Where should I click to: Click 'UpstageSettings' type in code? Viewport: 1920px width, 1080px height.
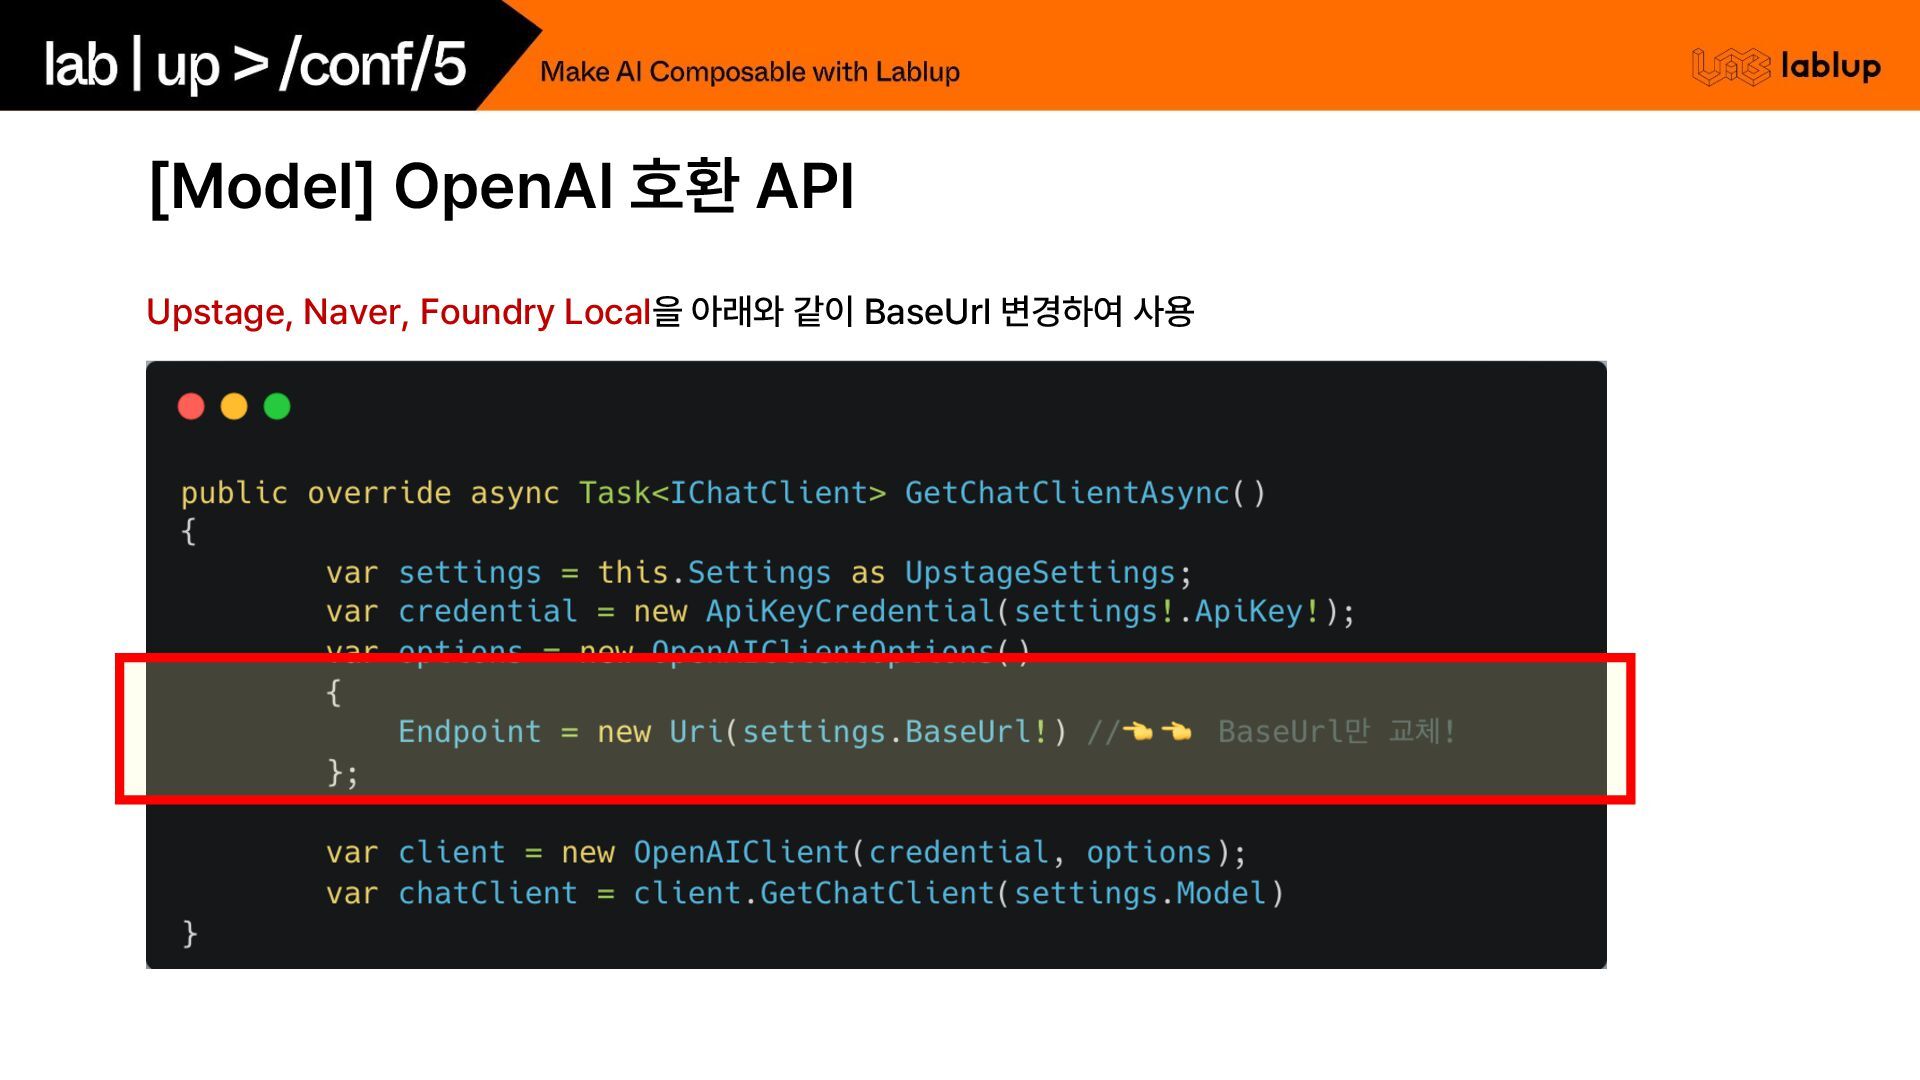click(x=1040, y=573)
